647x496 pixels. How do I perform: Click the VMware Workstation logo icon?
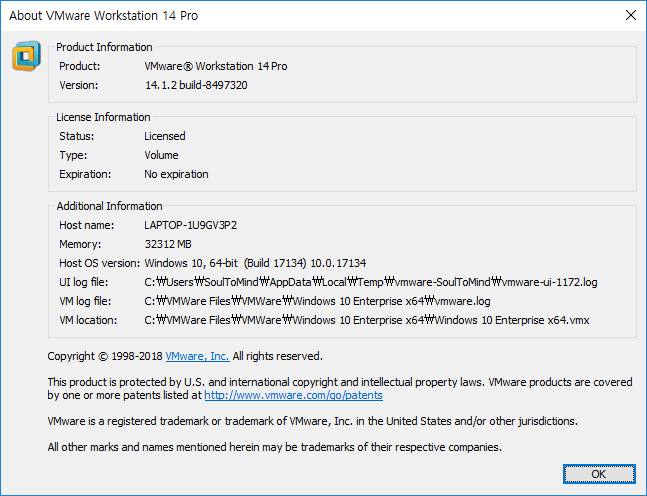point(26,56)
